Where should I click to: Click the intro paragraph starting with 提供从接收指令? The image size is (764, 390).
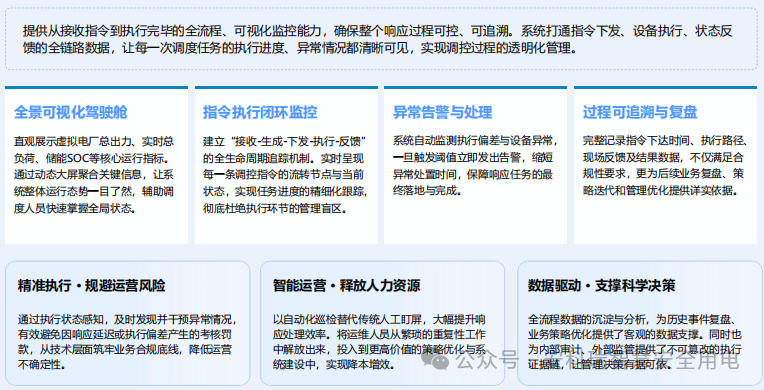(378, 39)
